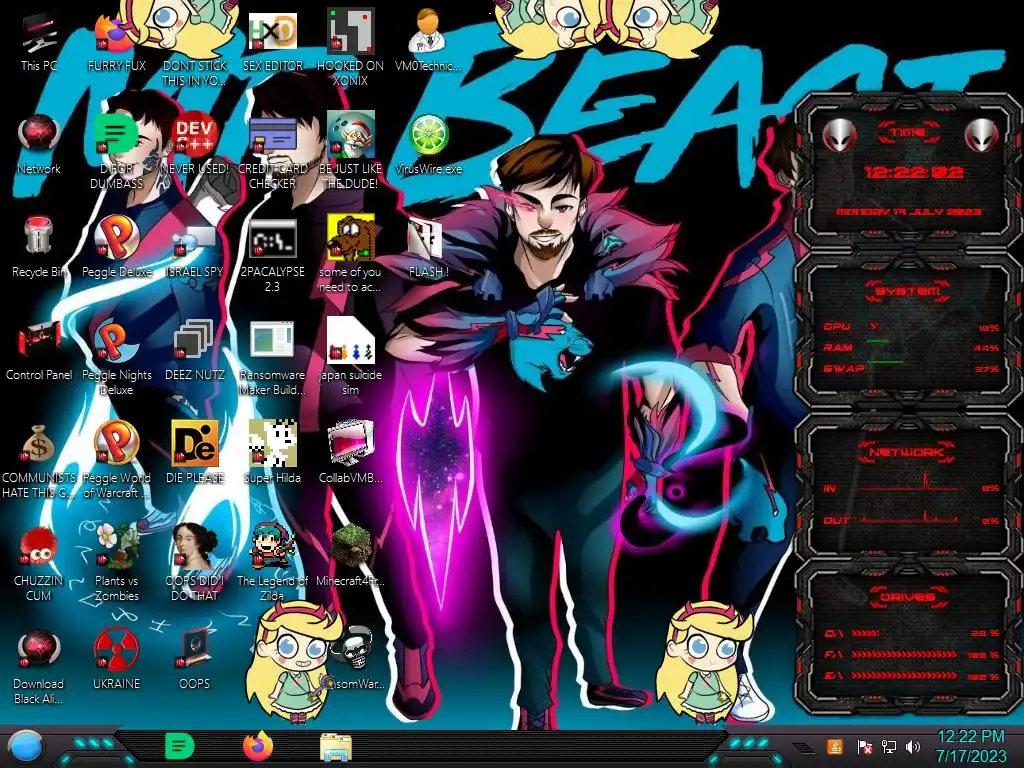Screen dimensions: 1024x768
Task: Select the DEEZ NUTZ stacked-windows icon
Action: pyautogui.click(x=195, y=341)
